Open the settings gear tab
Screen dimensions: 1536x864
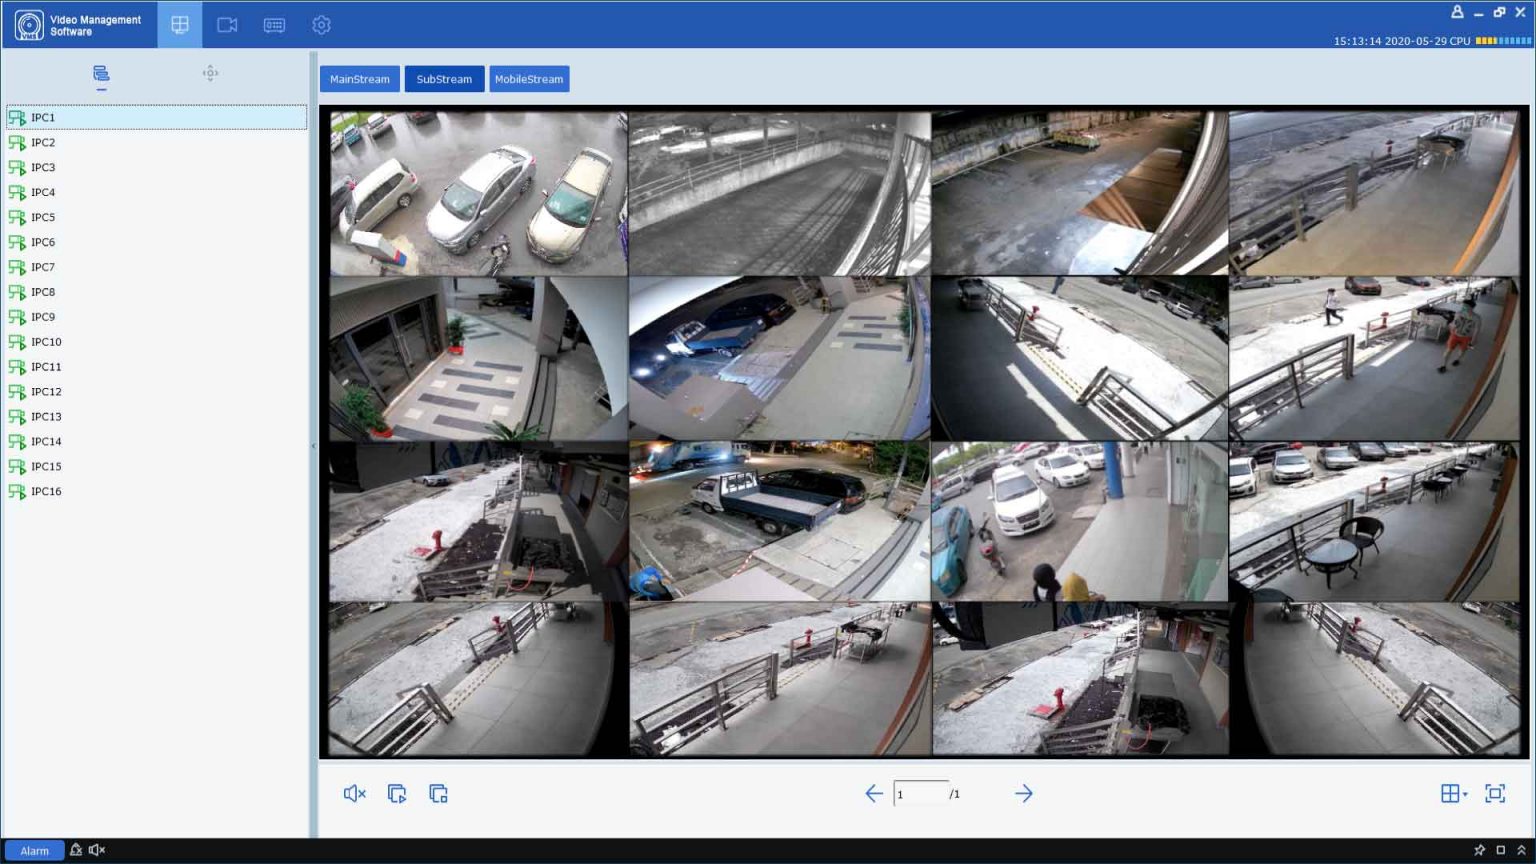(321, 25)
